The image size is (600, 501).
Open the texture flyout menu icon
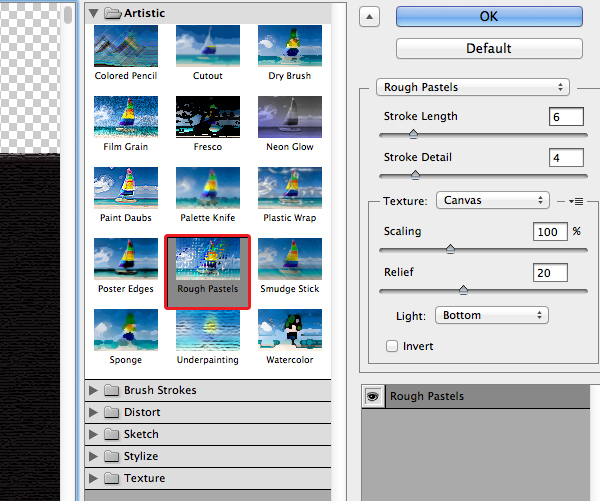575,201
